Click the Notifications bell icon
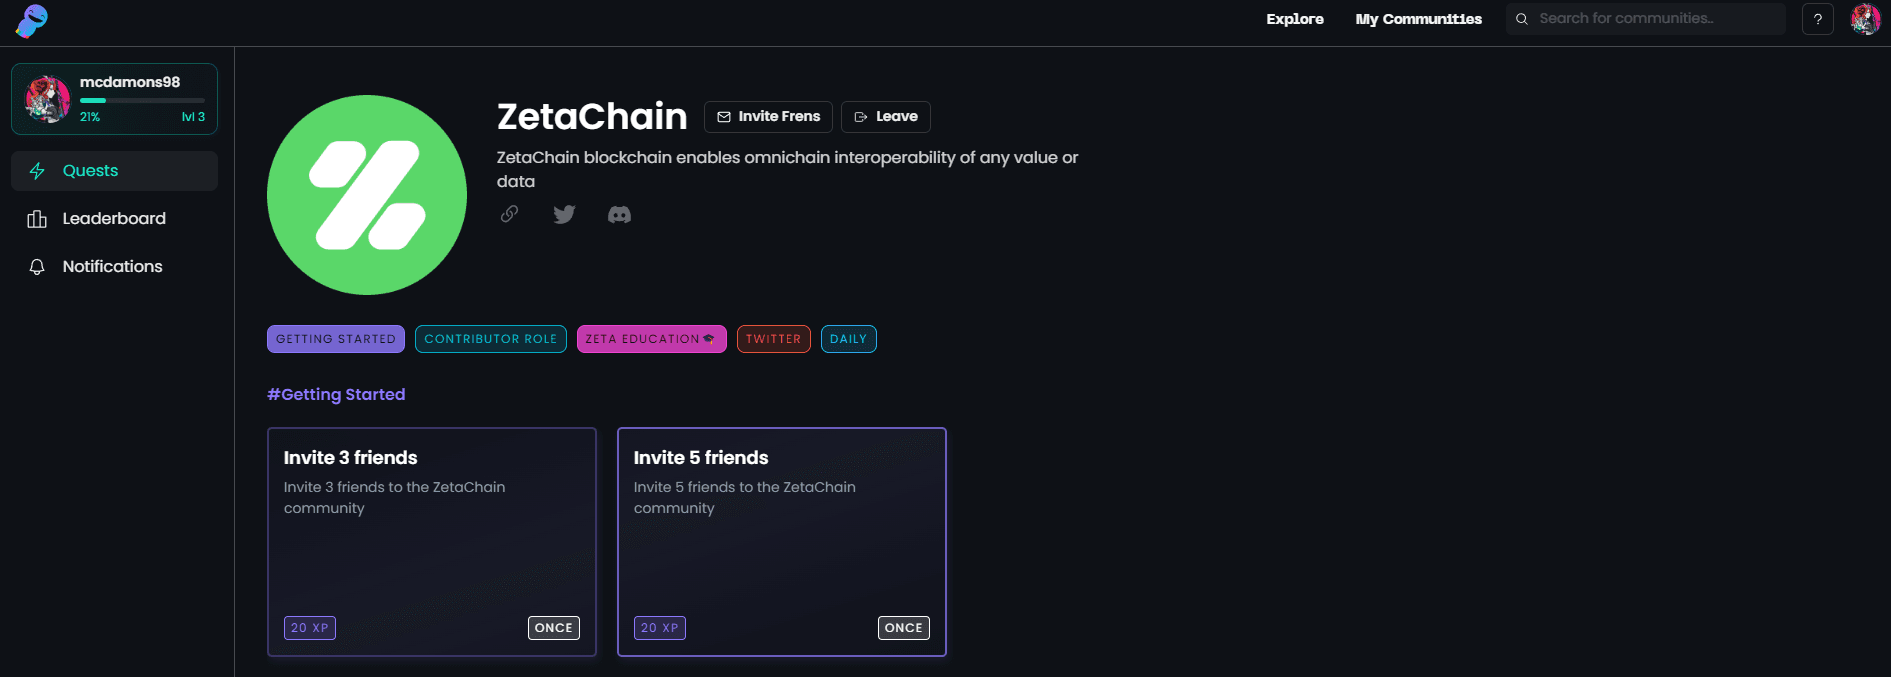The height and width of the screenshot is (677, 1891). [37, 267]
